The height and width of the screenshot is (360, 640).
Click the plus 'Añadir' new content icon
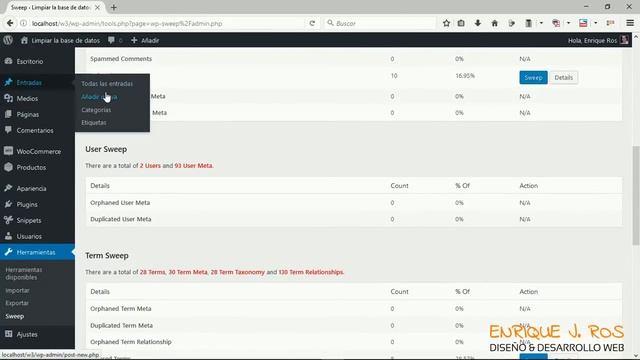pyautogui.click(x=145, y=40)
